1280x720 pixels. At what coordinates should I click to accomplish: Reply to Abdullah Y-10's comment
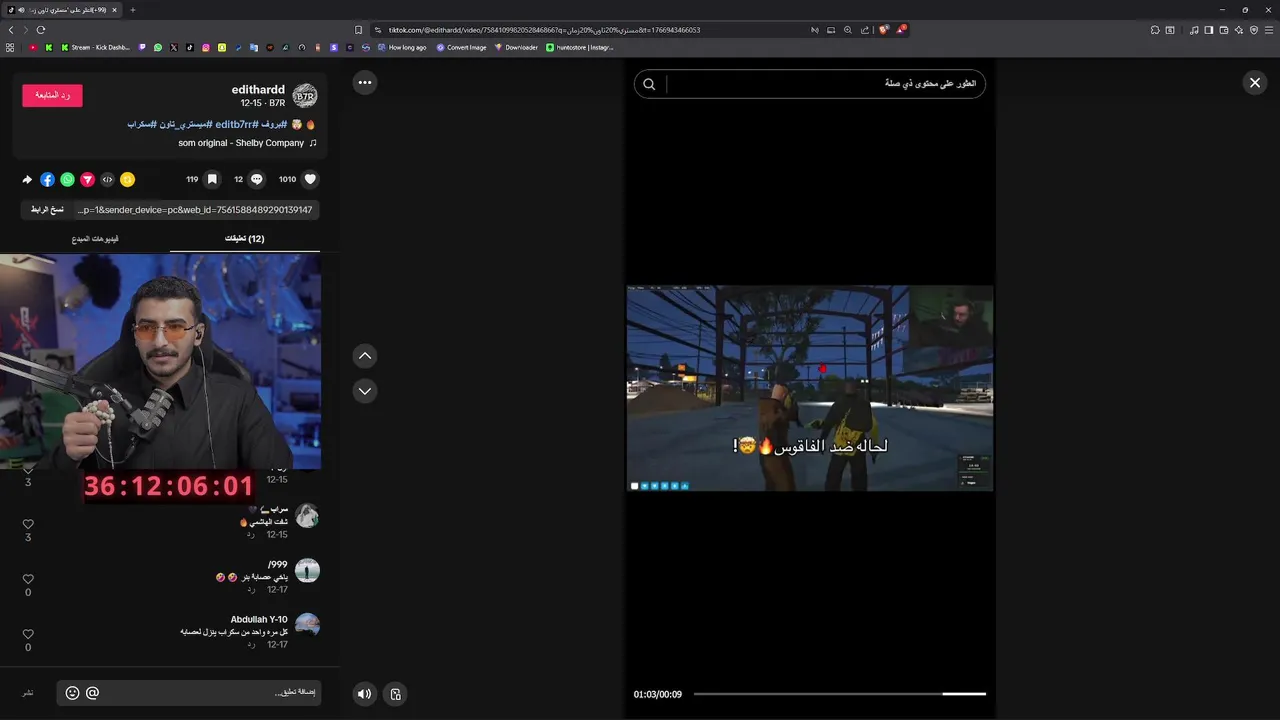coord(251,645)
